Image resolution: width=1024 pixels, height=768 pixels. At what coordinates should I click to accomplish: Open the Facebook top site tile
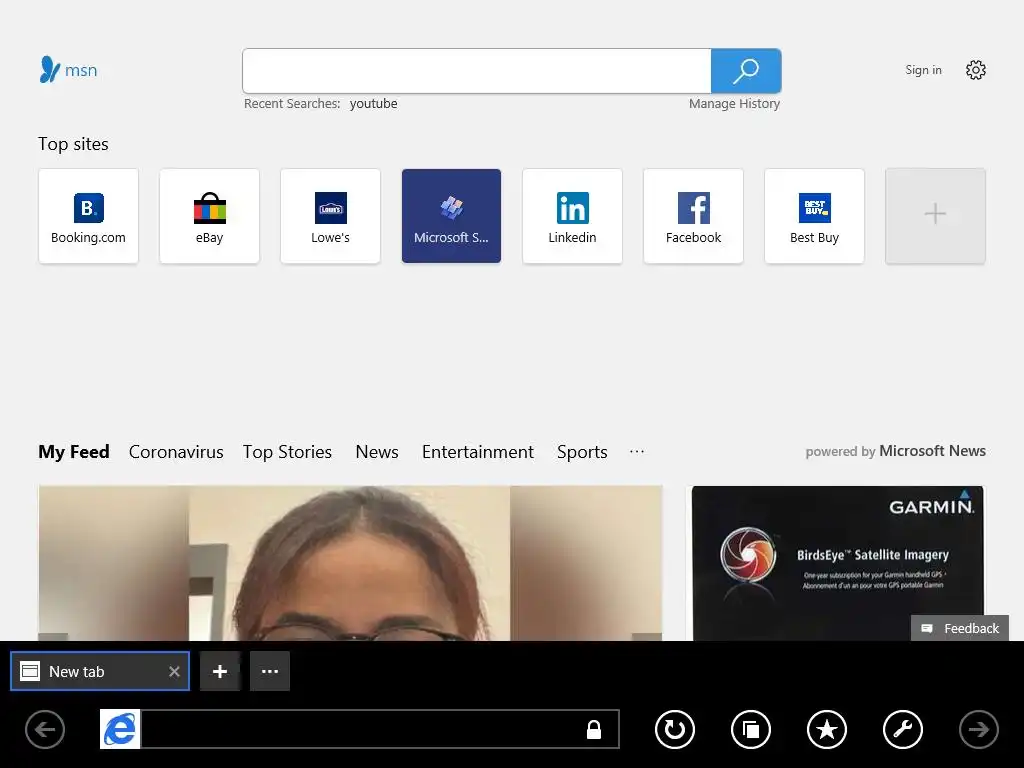tap(694, 216)
